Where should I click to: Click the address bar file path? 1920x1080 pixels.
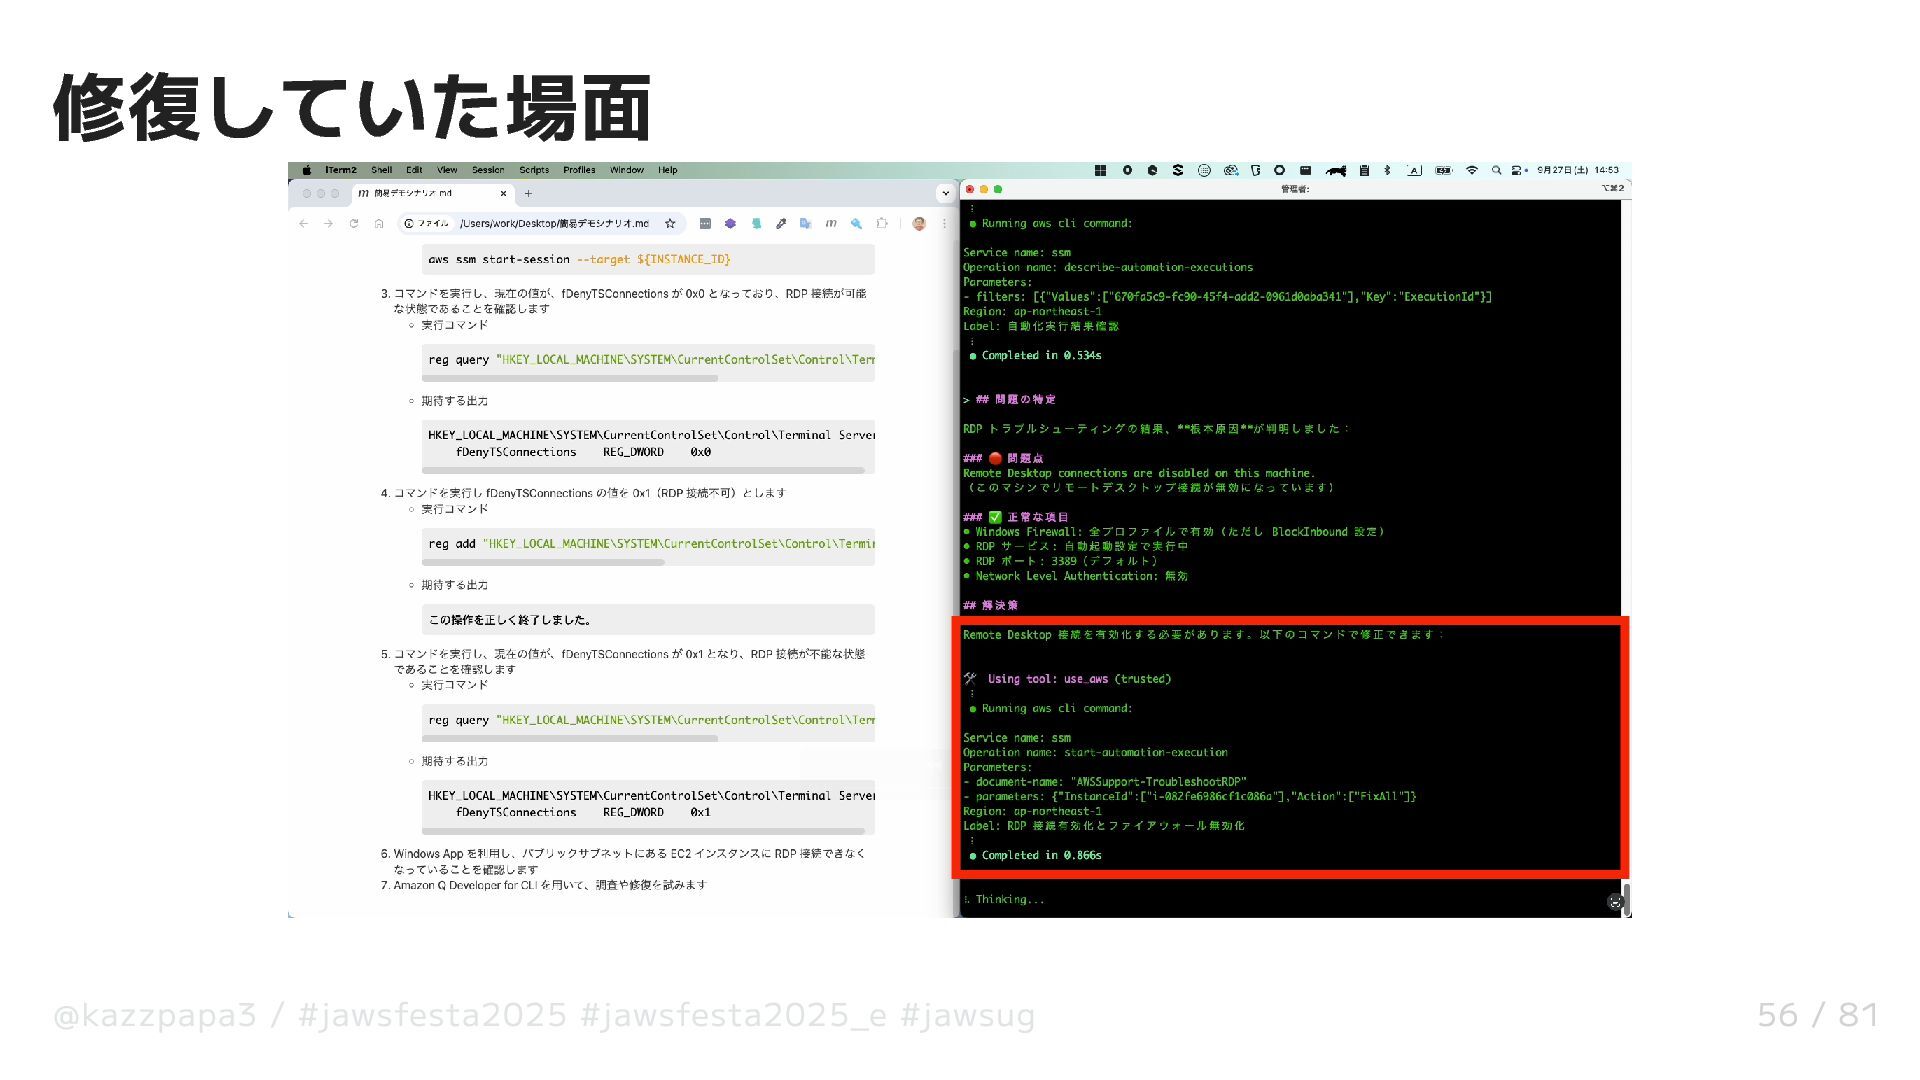point(554,224)
